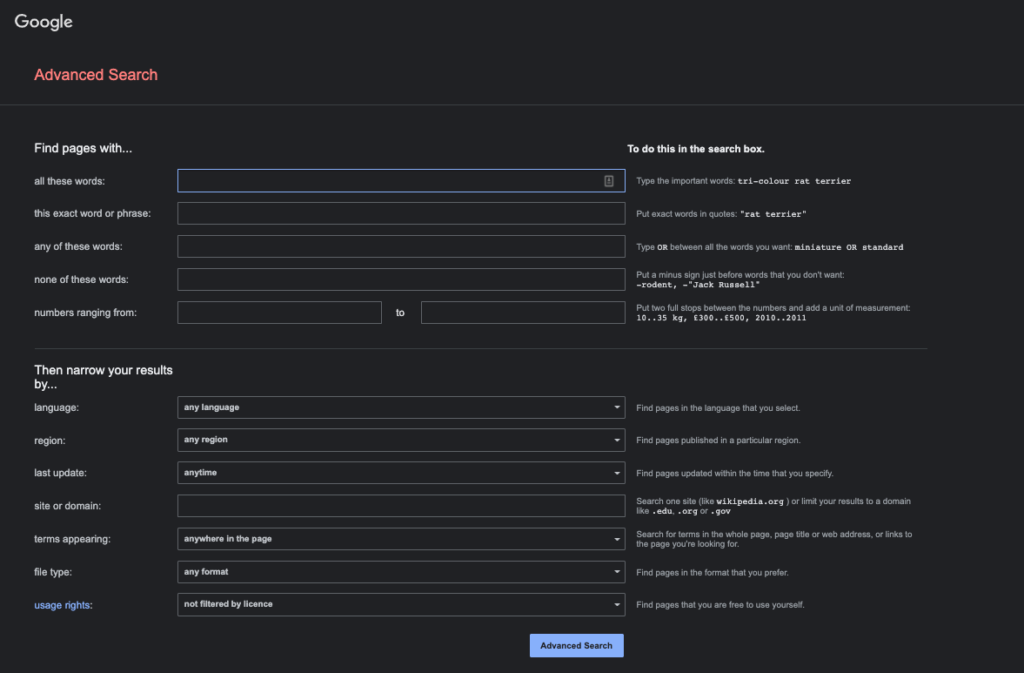Expand the region dropdown

(x=400, y=440)
